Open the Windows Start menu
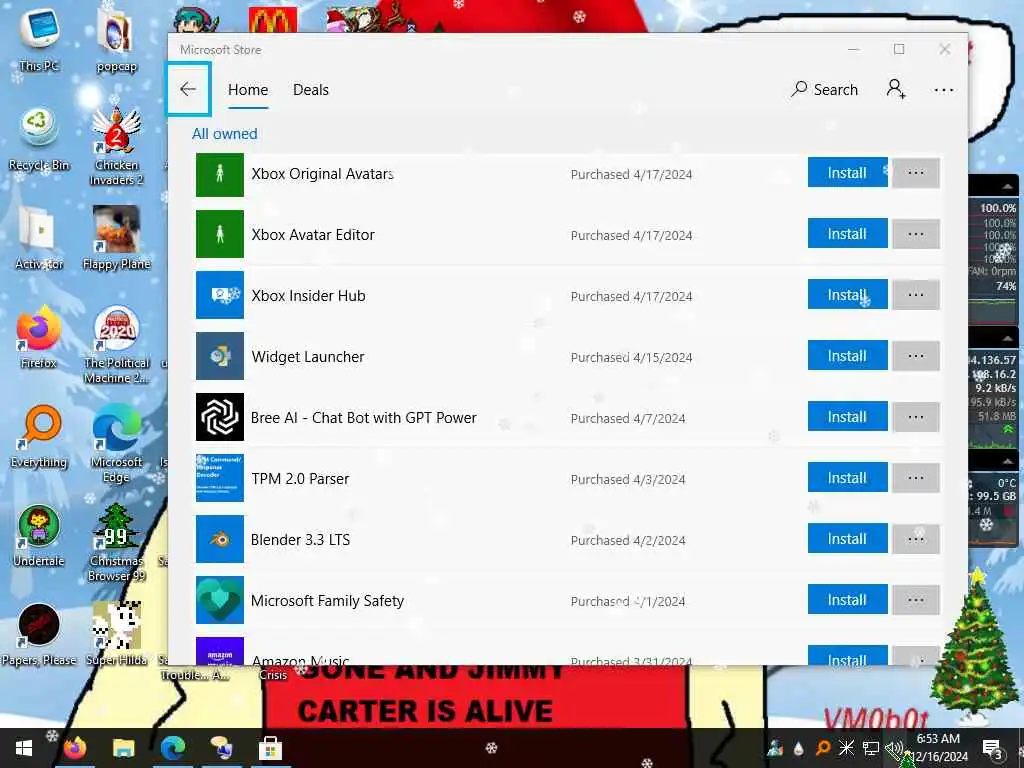 pos(24,748)
